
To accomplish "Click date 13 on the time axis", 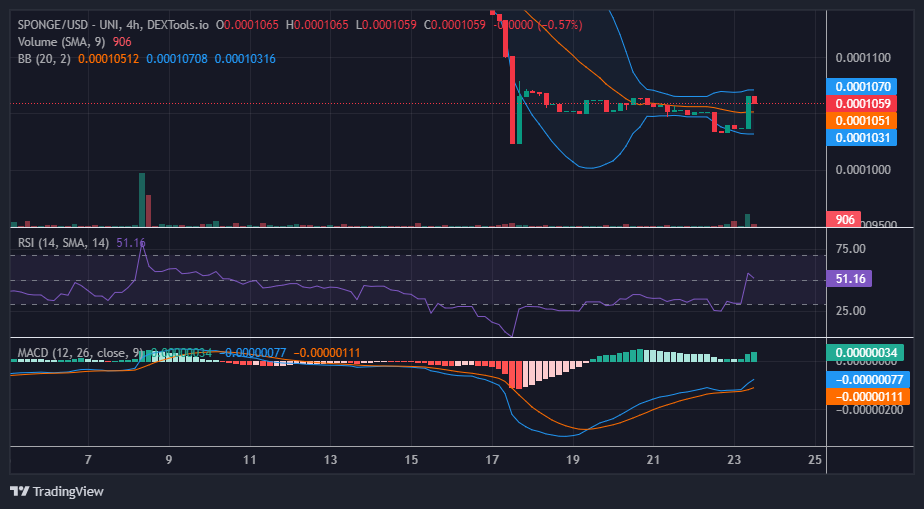I will pos(331,460).
